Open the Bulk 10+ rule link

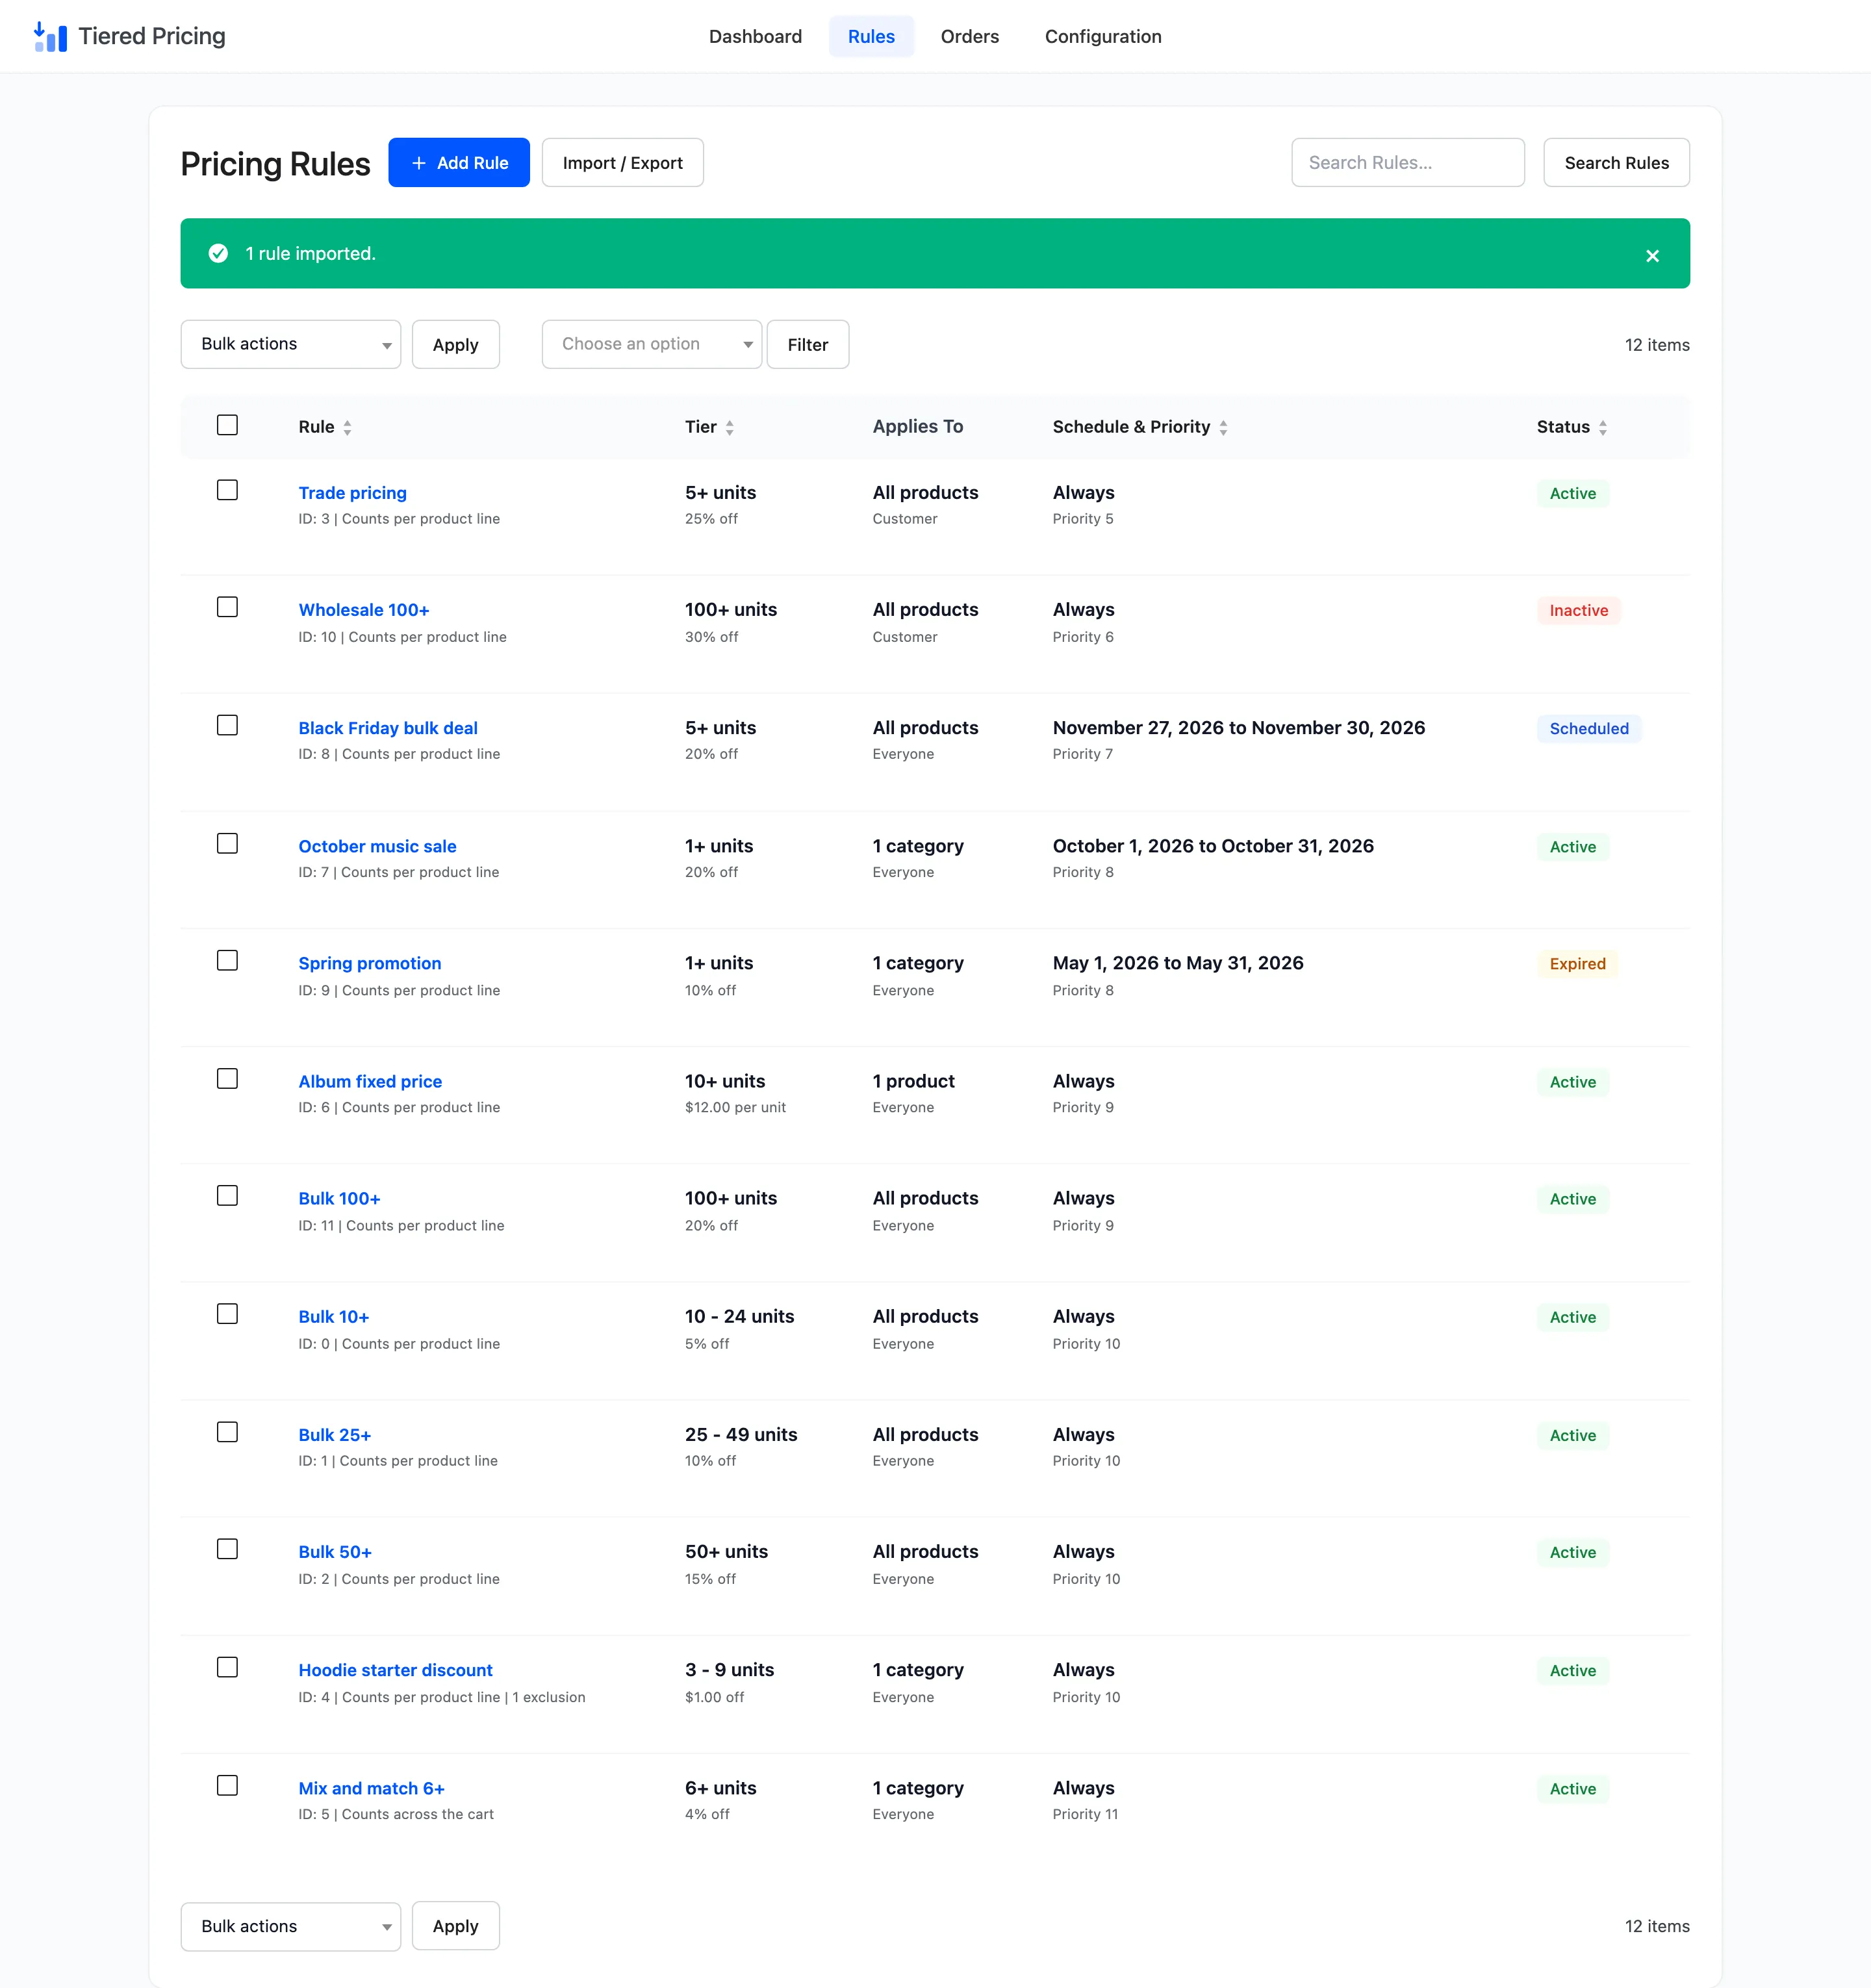point(334,1317)
